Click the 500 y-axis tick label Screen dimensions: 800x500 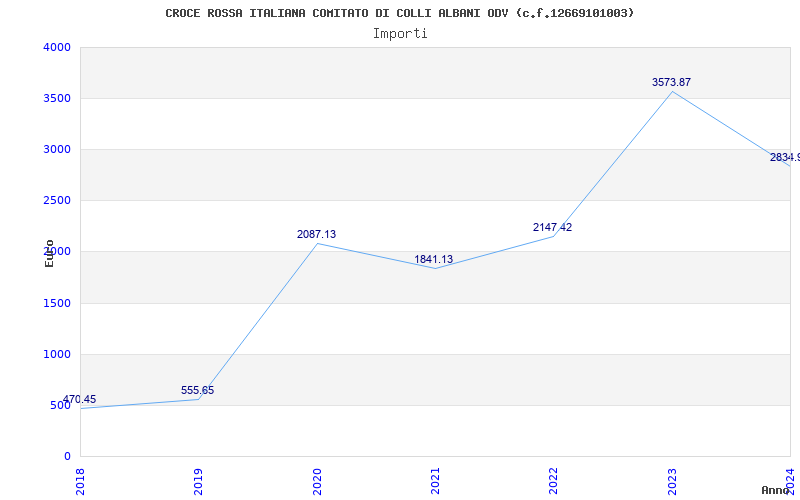coord(61,406)
